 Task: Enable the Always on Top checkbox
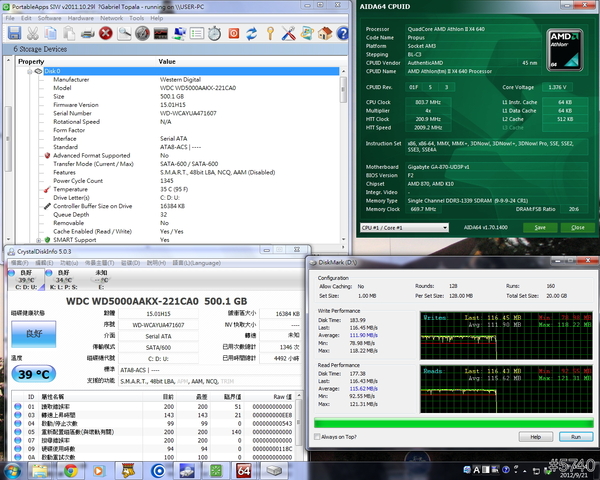[x=319, y=436]
